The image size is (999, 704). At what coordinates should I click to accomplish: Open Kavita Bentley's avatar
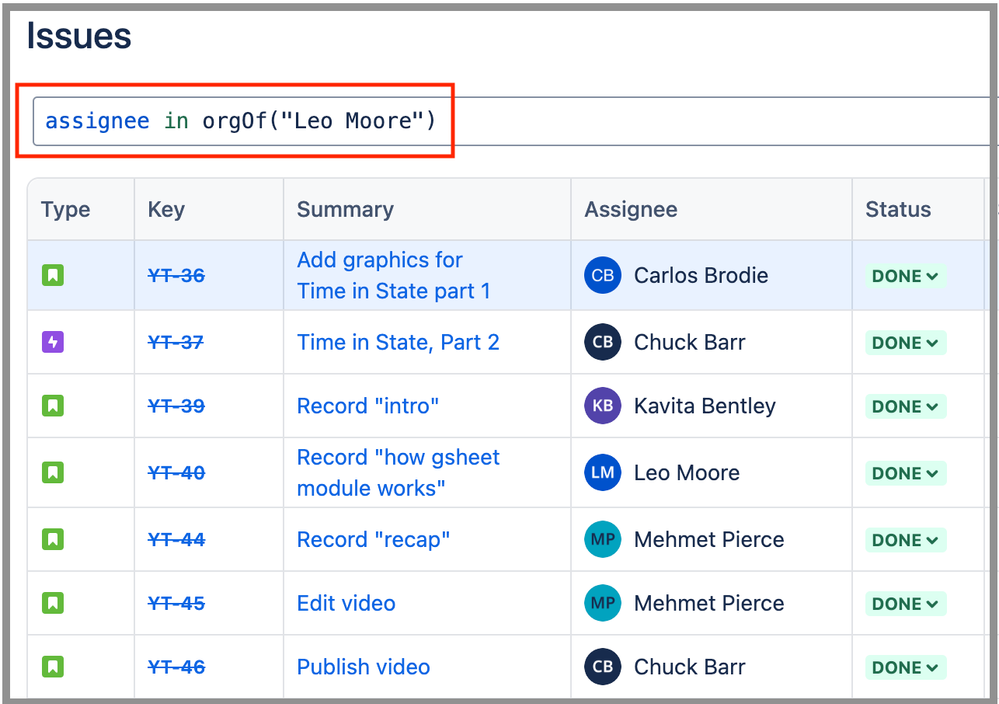pyautogui.click(x=601, y=406)
